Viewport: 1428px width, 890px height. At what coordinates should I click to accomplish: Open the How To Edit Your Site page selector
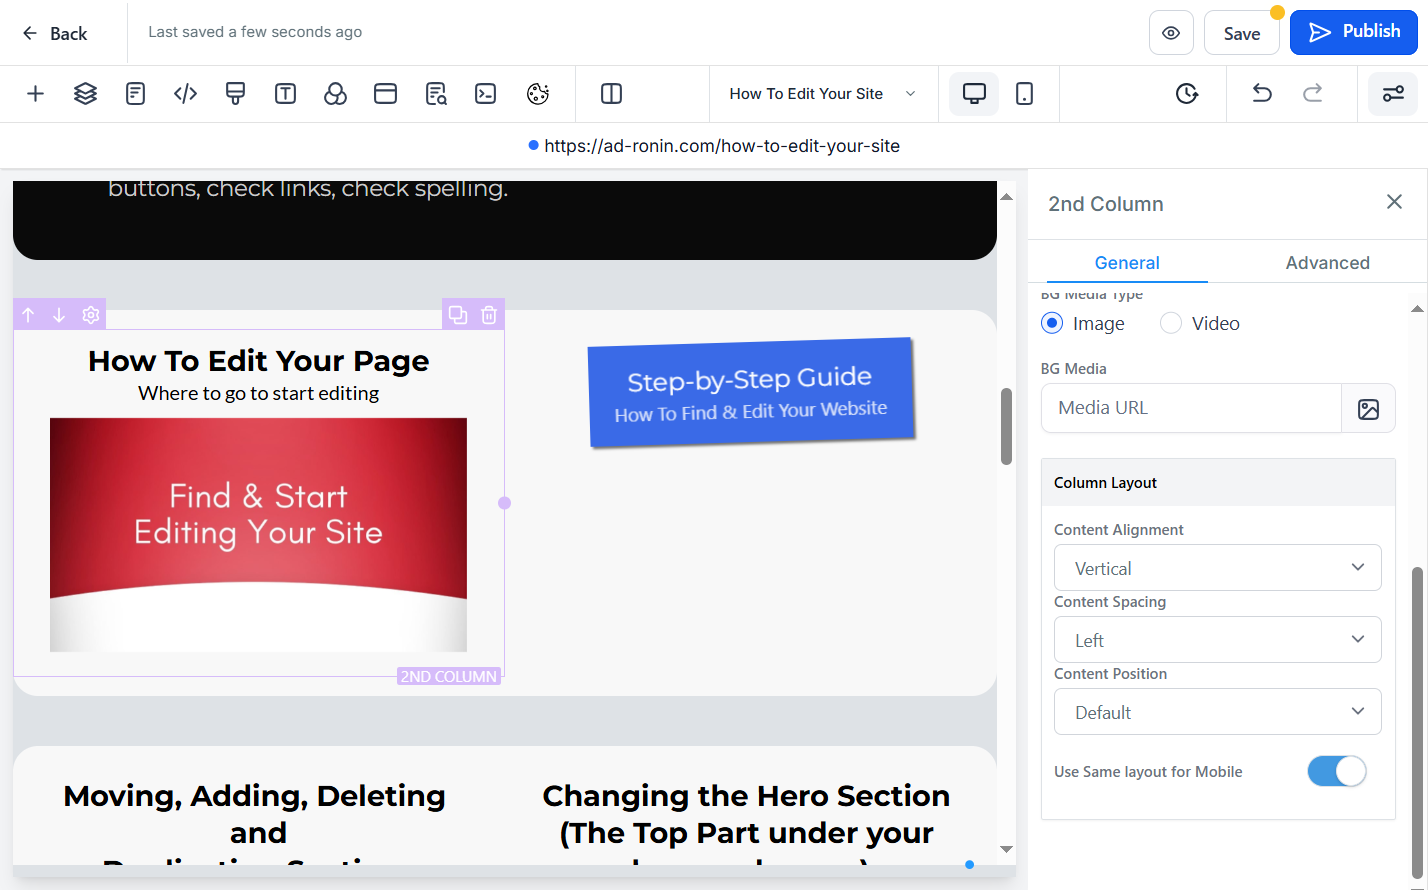tap(823, 94)
